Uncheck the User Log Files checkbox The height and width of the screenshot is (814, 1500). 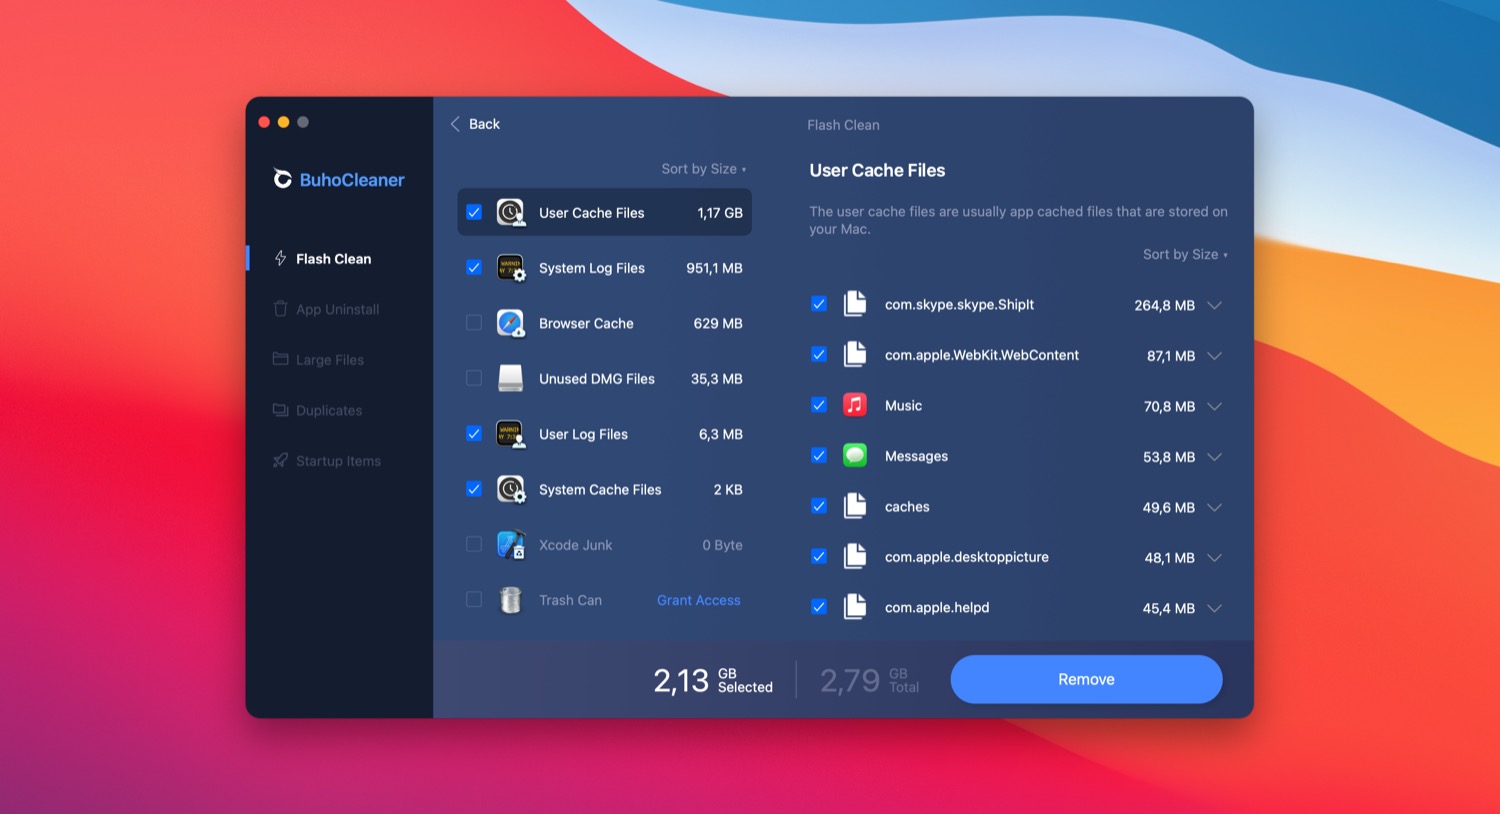(x=474, y=433)
